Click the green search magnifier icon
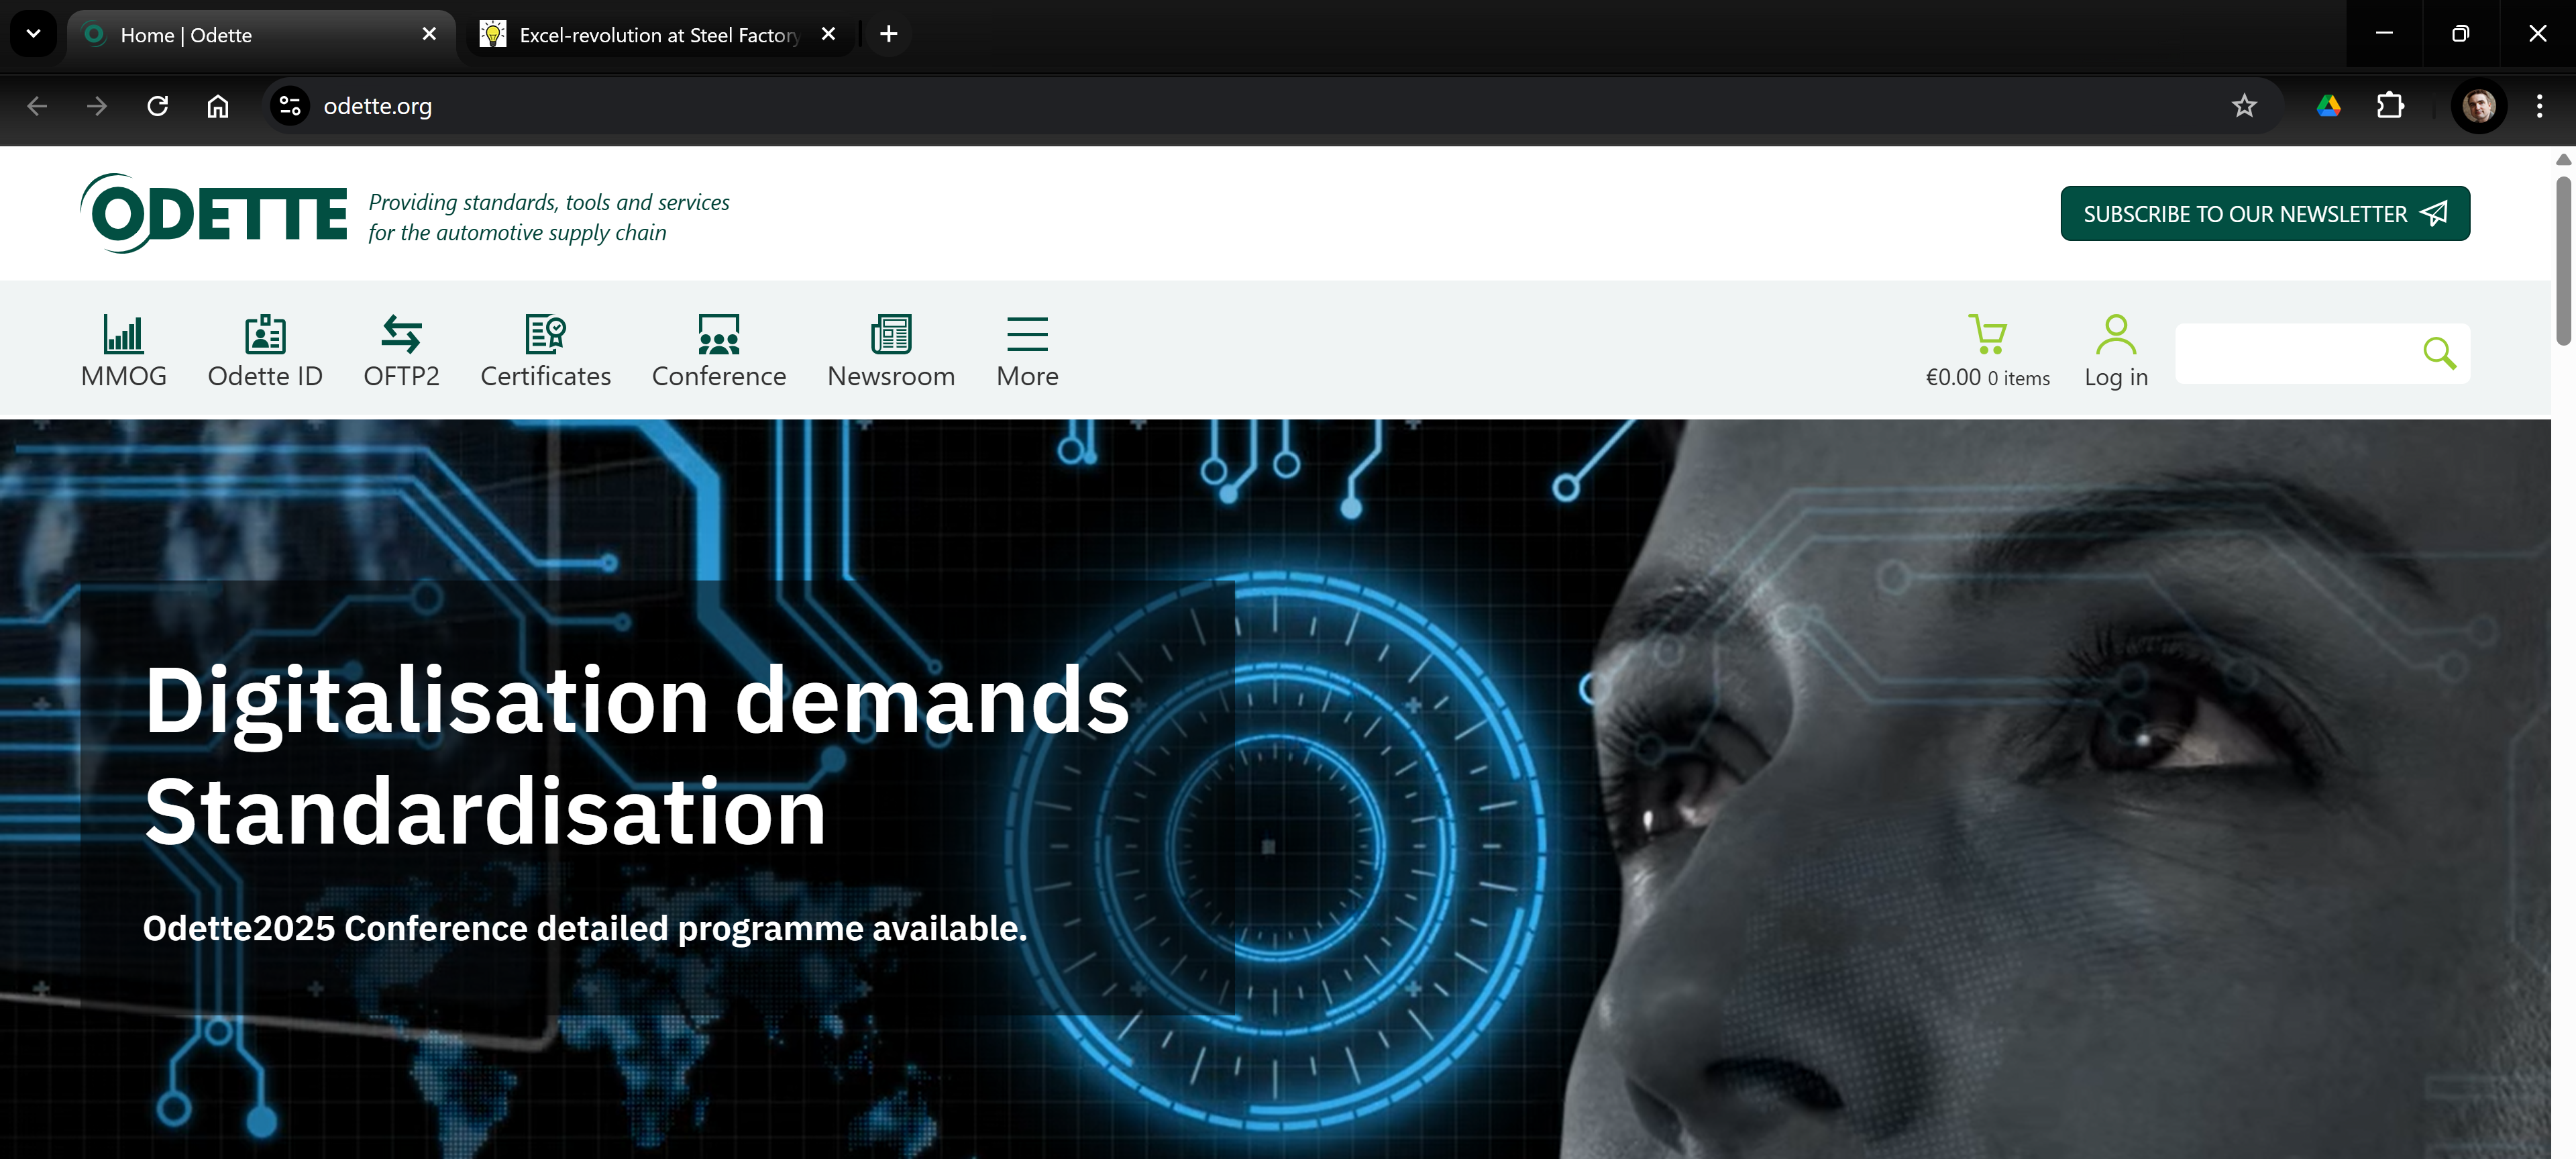This screenshot has width=2576, height=1159. point(2438,353)
